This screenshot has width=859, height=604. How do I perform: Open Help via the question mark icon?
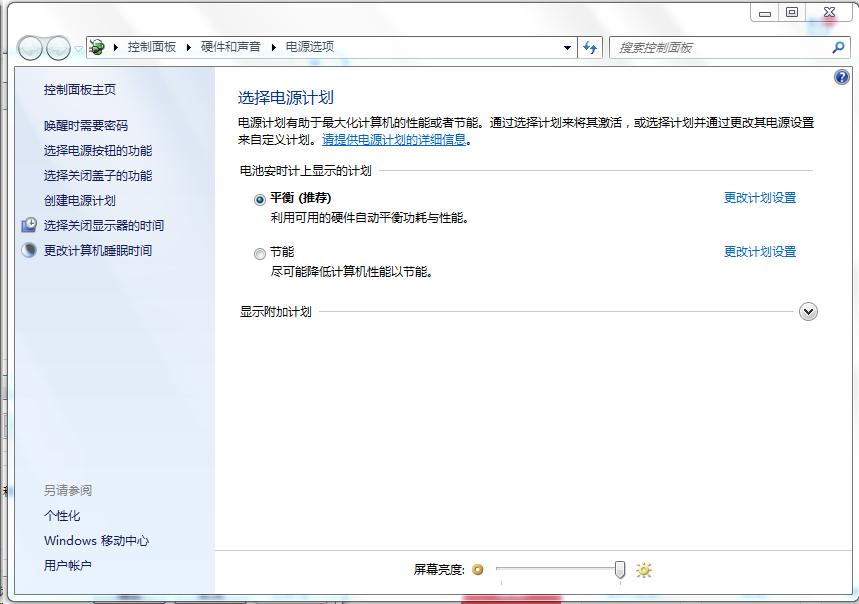click(x=841, y=76)
